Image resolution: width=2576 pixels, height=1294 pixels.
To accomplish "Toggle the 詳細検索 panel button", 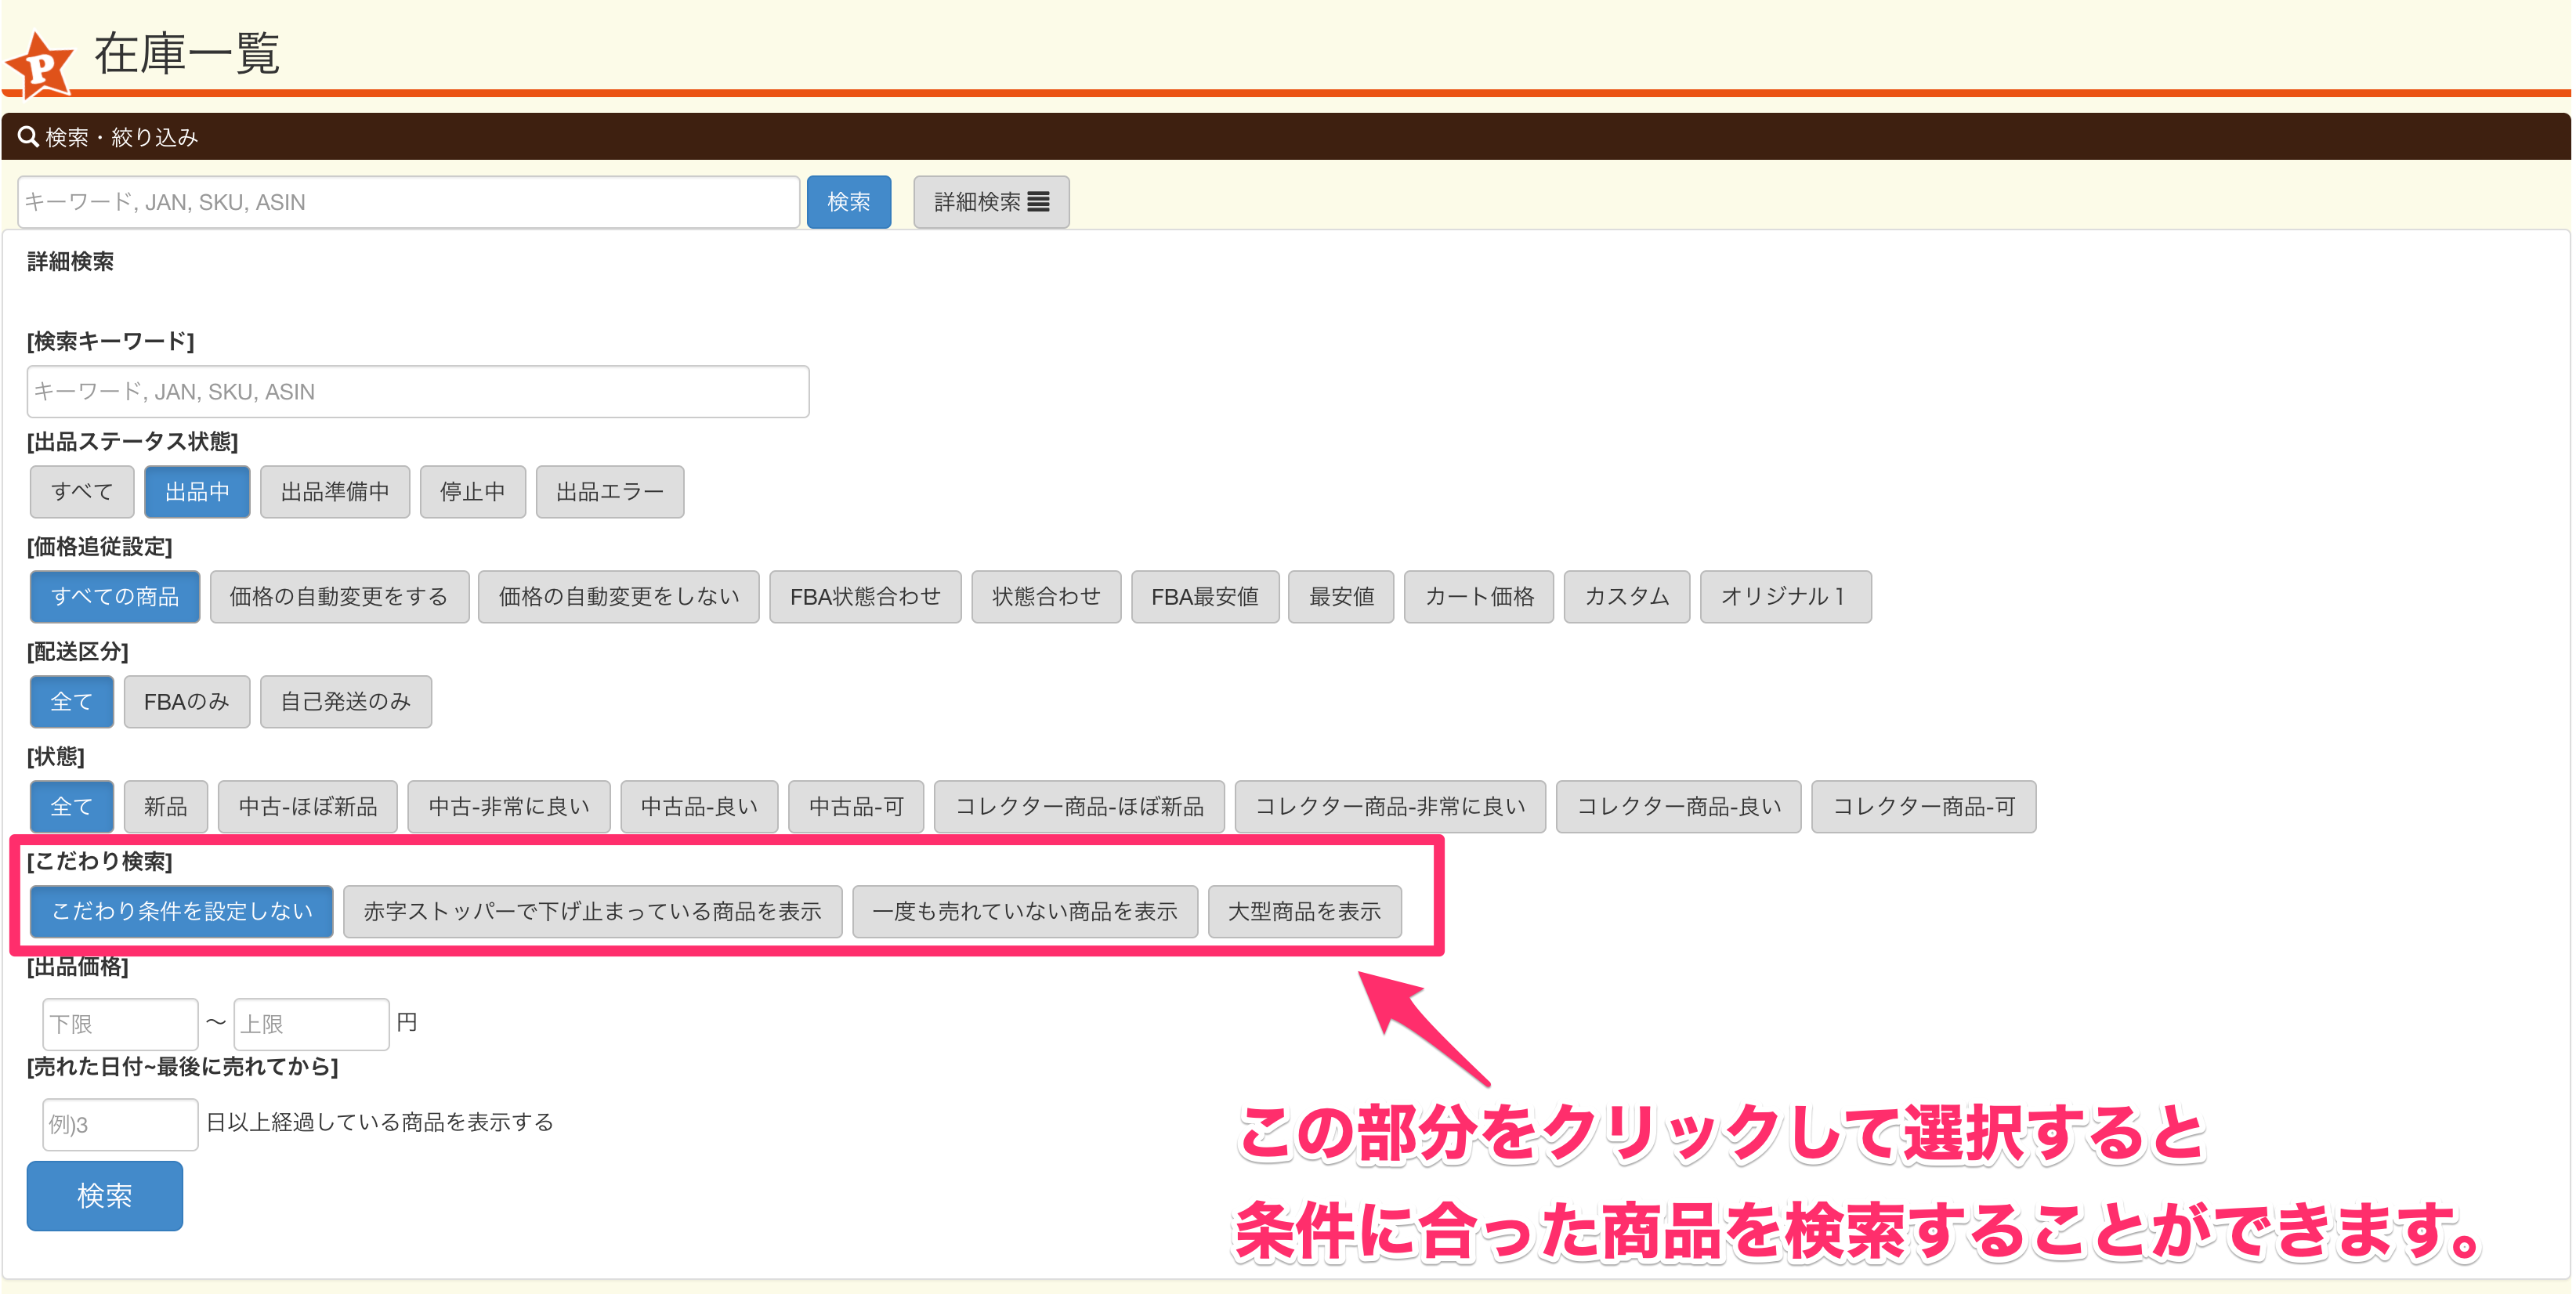I will coord(990,202).
